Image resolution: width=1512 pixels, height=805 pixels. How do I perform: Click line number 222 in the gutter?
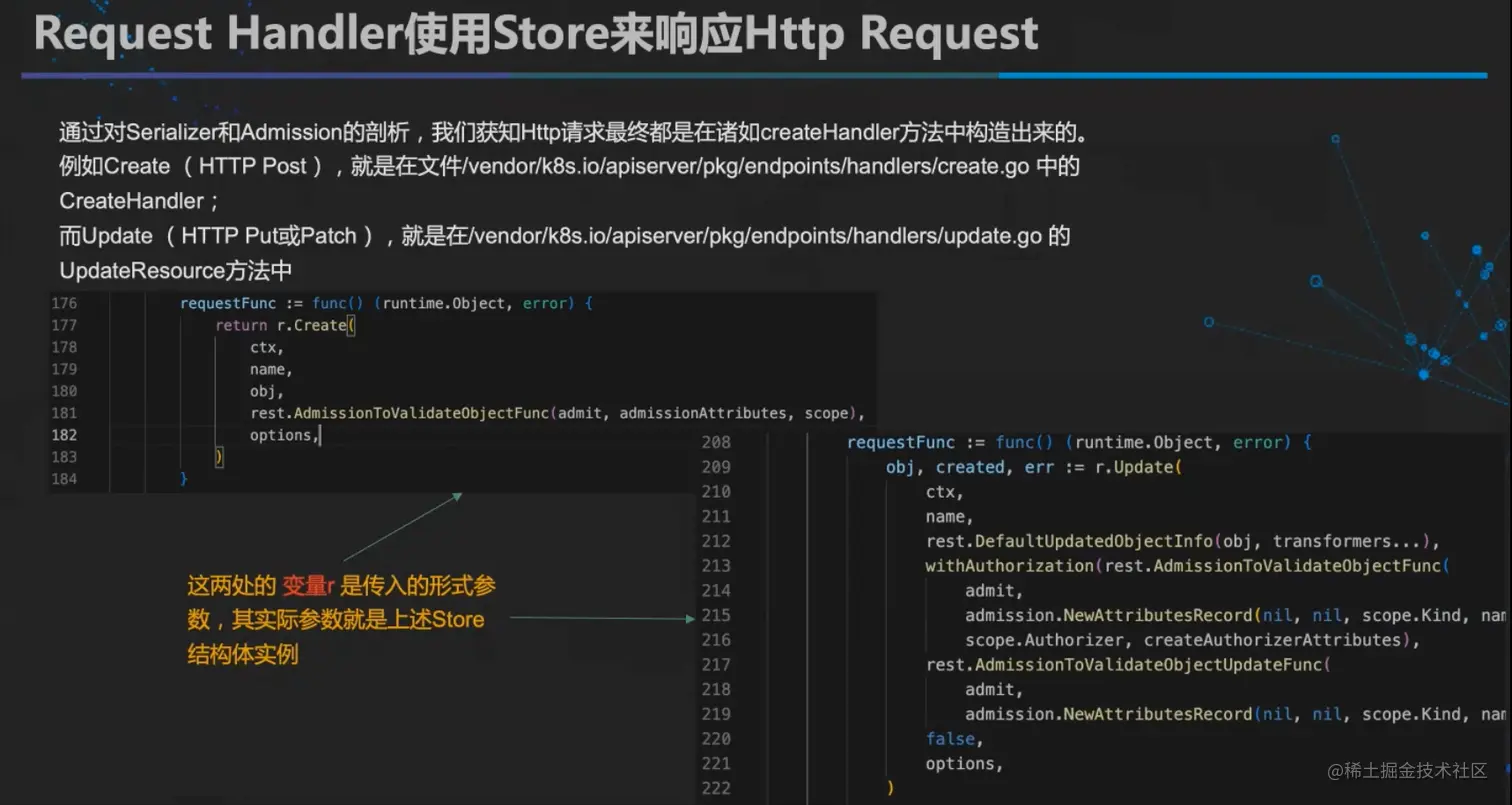716,788
